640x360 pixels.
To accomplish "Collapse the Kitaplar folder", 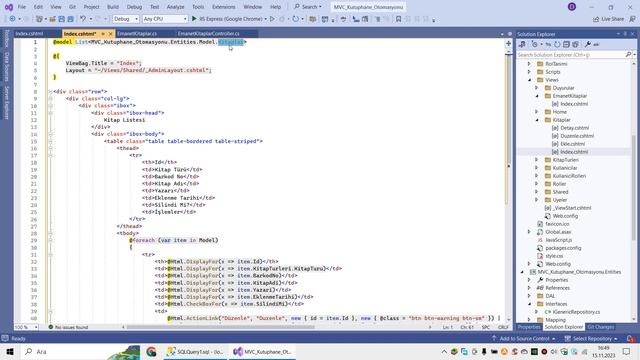I will (x=537, y=120).
